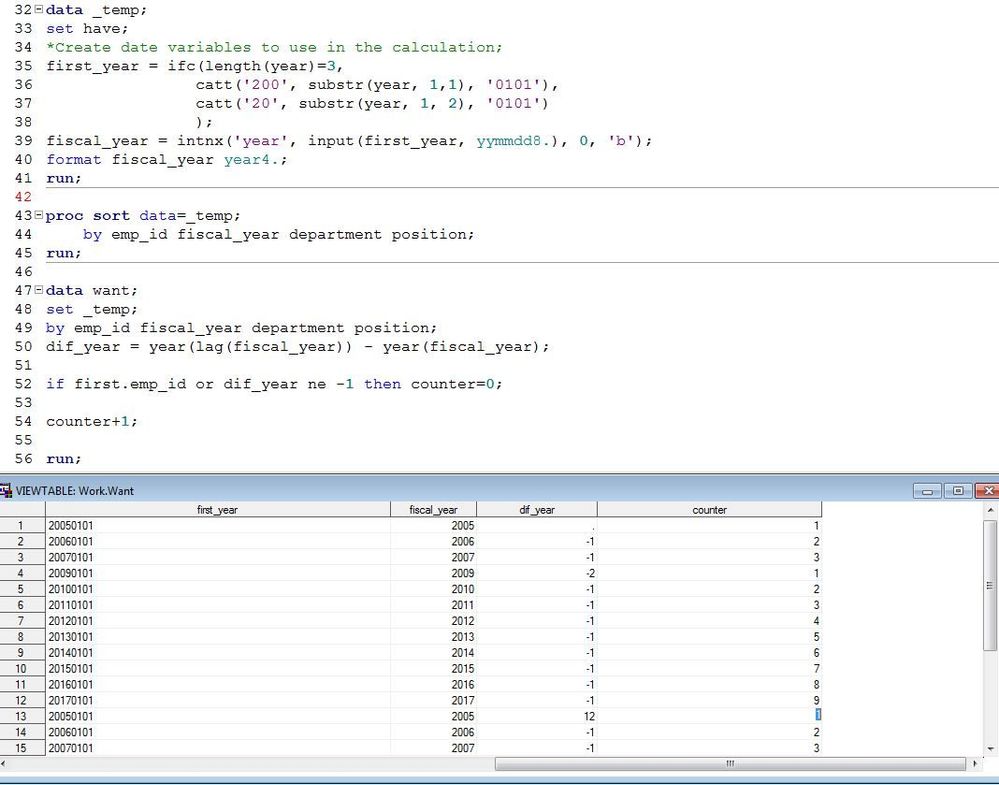Collapse the data _temp step block
This screenshot has height=785, width=999.
click(x=39, y=10)
